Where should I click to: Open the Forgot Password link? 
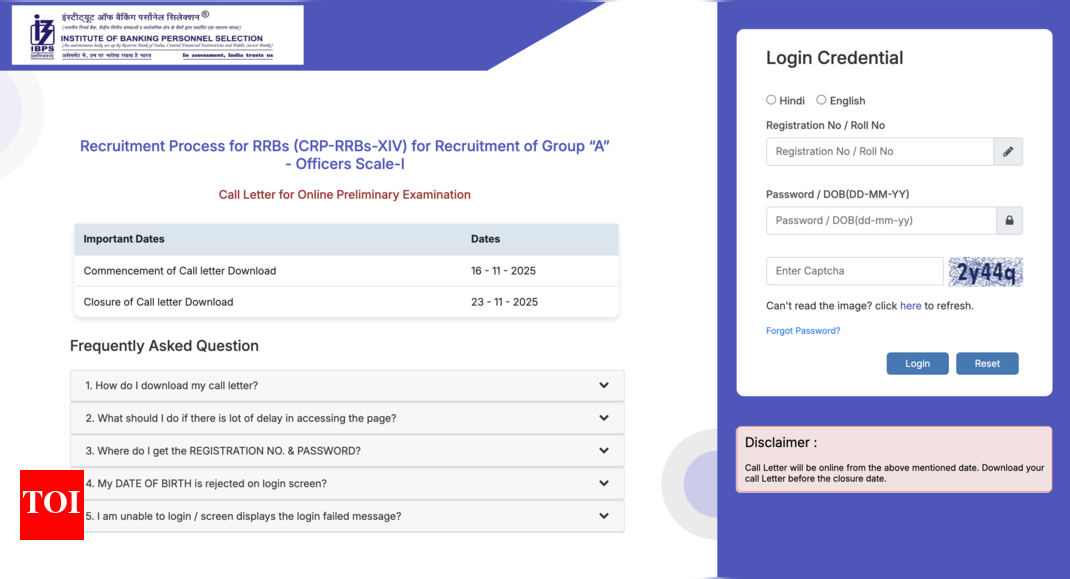point(803,330)
